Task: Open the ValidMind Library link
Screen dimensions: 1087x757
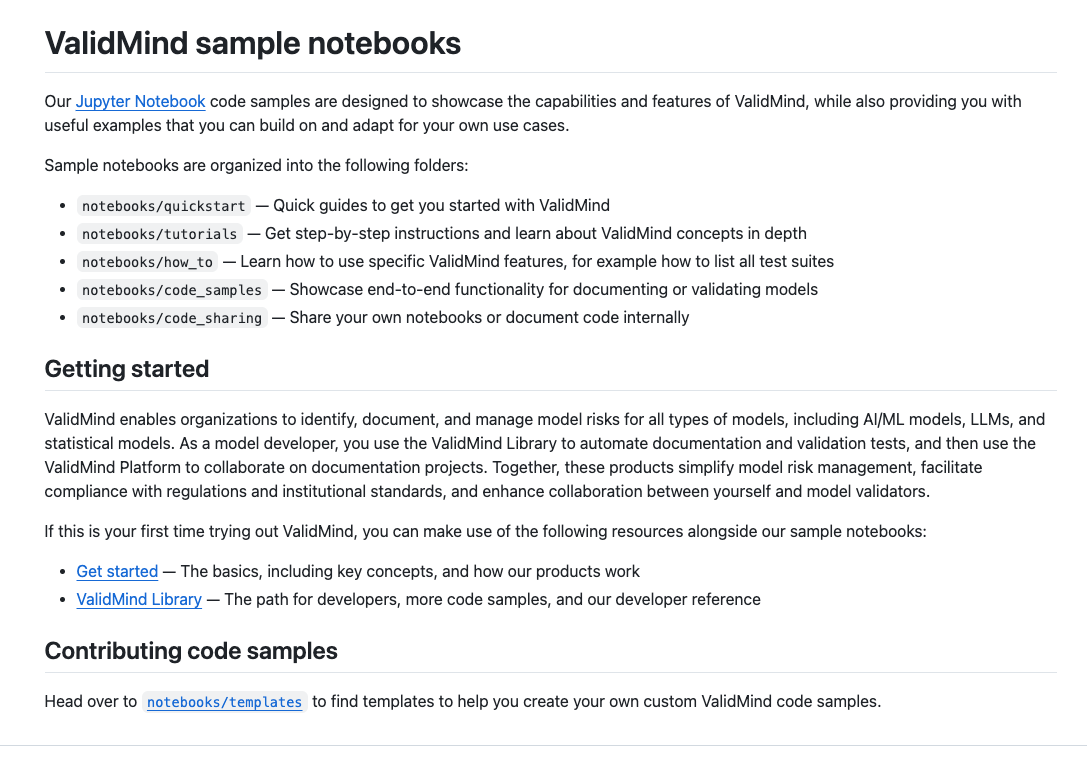Action: [x=139, y=599]
